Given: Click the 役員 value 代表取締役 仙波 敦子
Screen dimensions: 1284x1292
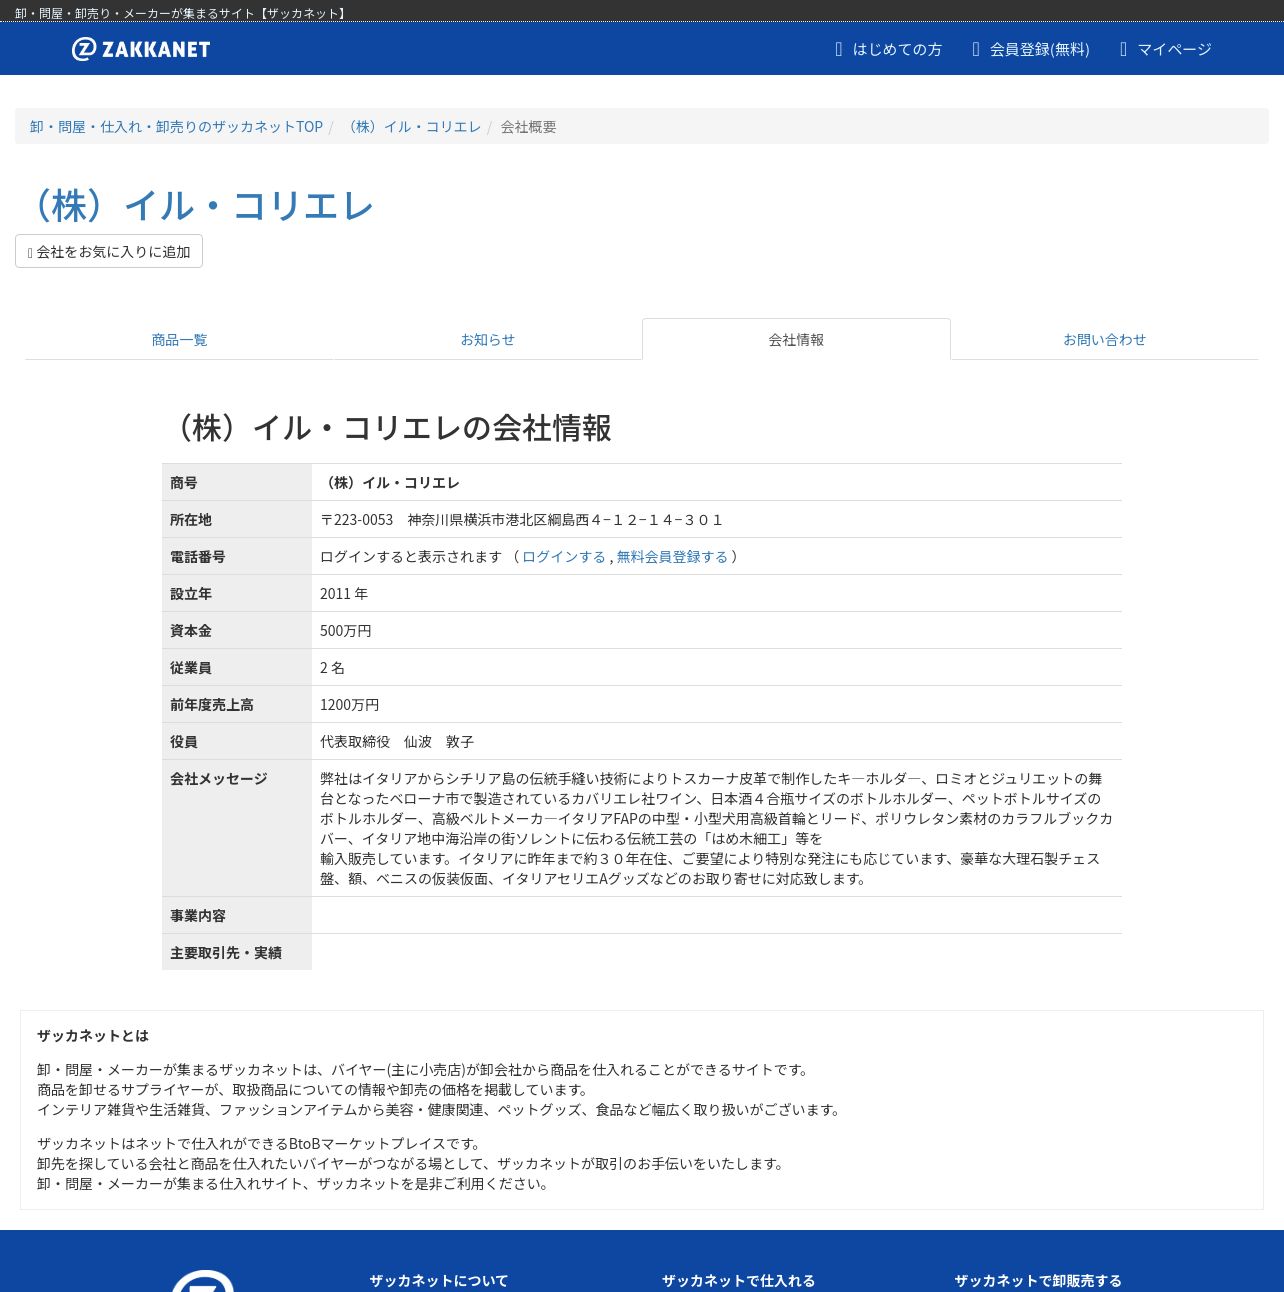Looking at the screenshot, I should 397,742.
